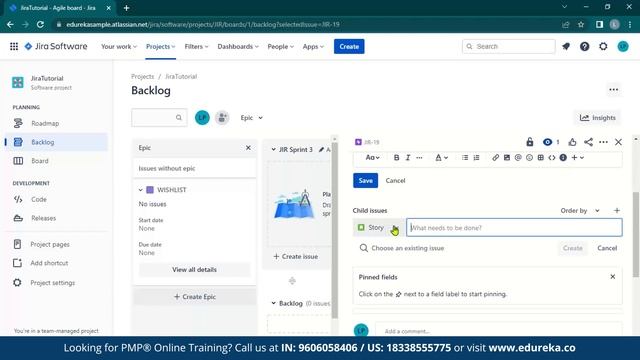Image resolution: width=640 pixels, height=360 pixels.
Task: Open Jira settings gear icon
Action: pos(603,47)
